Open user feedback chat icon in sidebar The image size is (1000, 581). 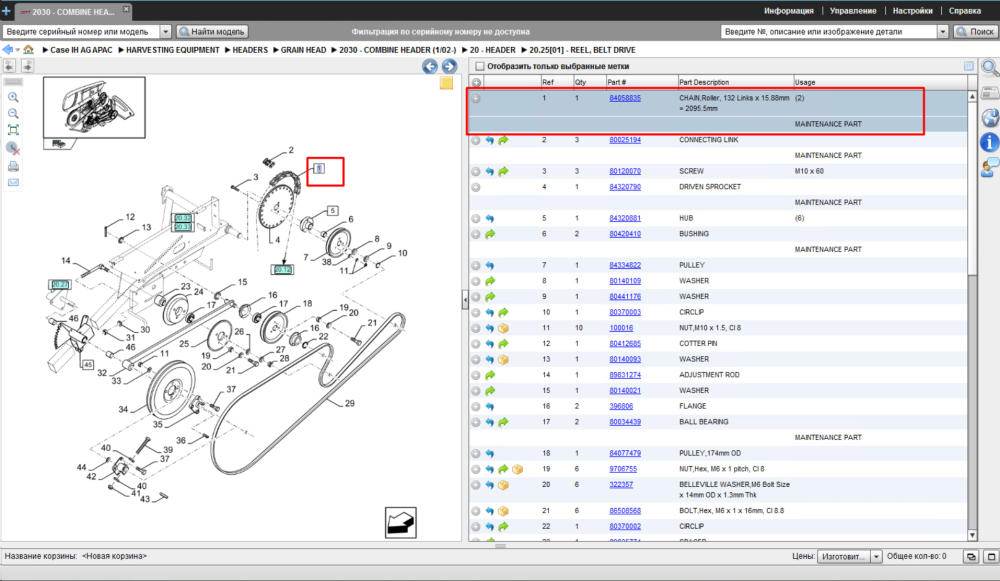click(990, 168)
